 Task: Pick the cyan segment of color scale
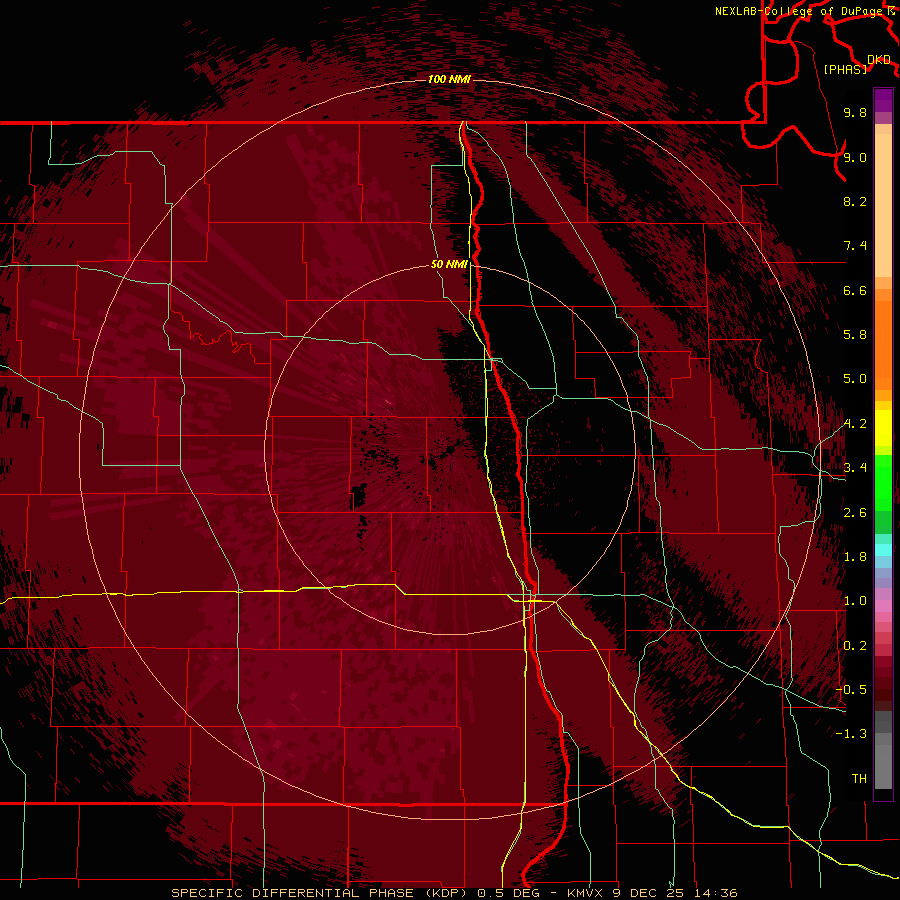coord(883,550)
